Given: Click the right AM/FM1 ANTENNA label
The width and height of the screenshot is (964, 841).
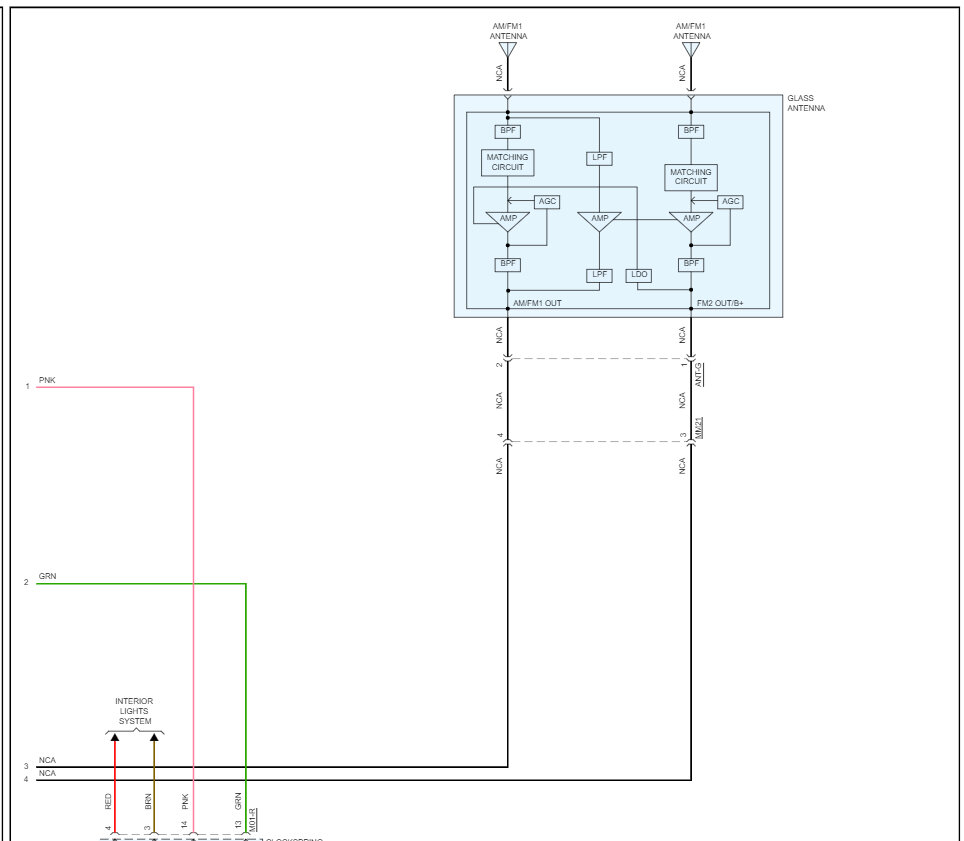Looking at the screenshot, I should coord(691,31).
